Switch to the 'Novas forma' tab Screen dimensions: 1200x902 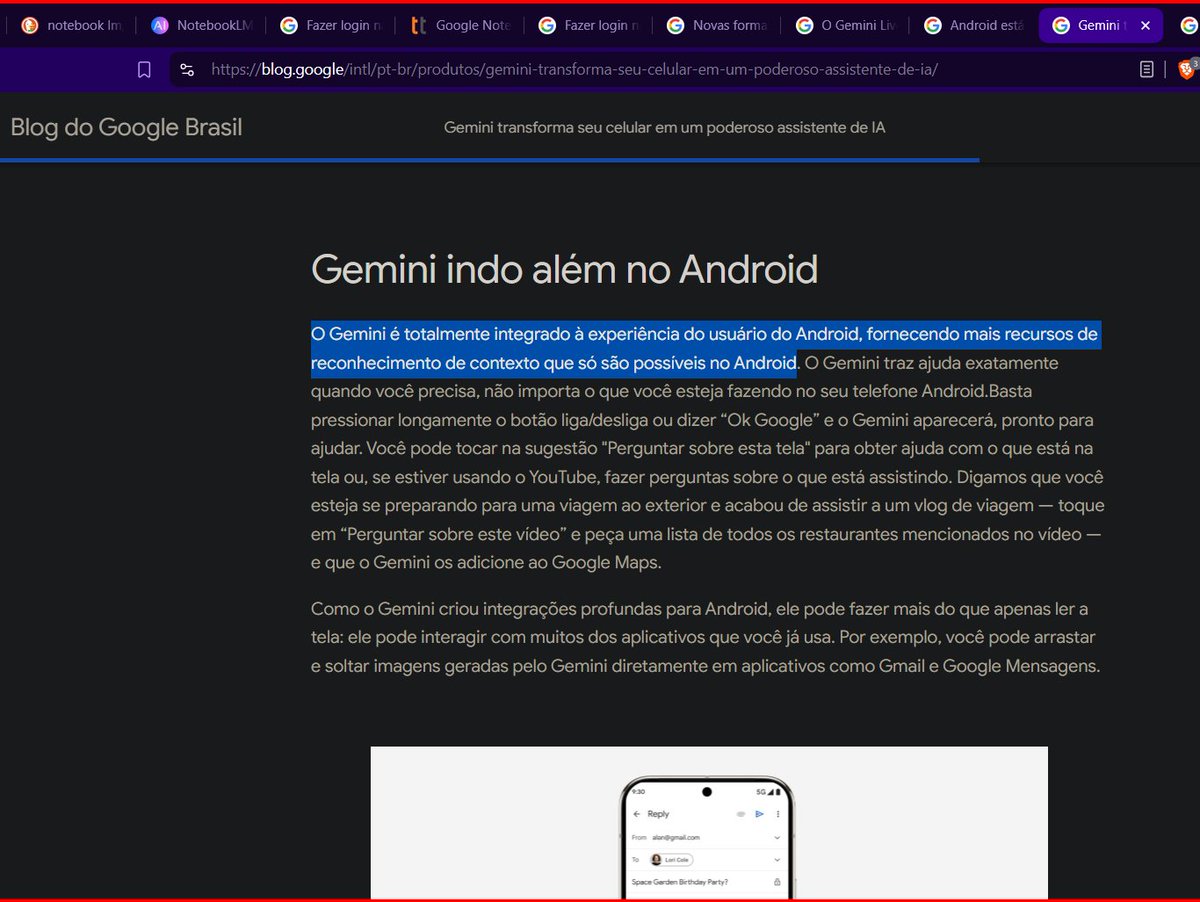(716, 26)
